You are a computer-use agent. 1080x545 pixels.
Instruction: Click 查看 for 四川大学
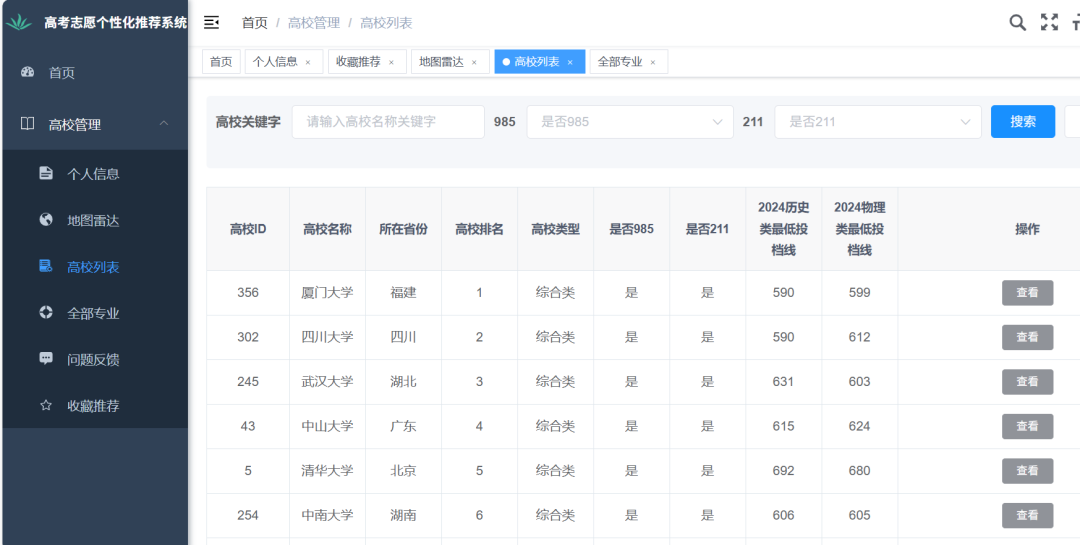[x=1027, y=338]
